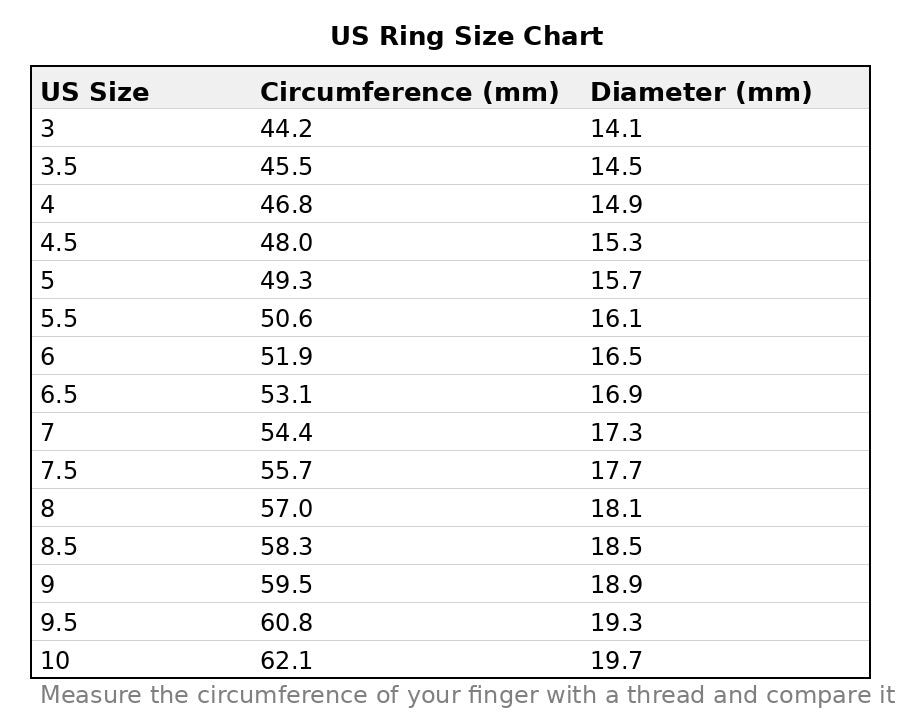Screen dimensions: 900x720
Task: Click the 49.3 circumference value
Action: click(286, 280)
